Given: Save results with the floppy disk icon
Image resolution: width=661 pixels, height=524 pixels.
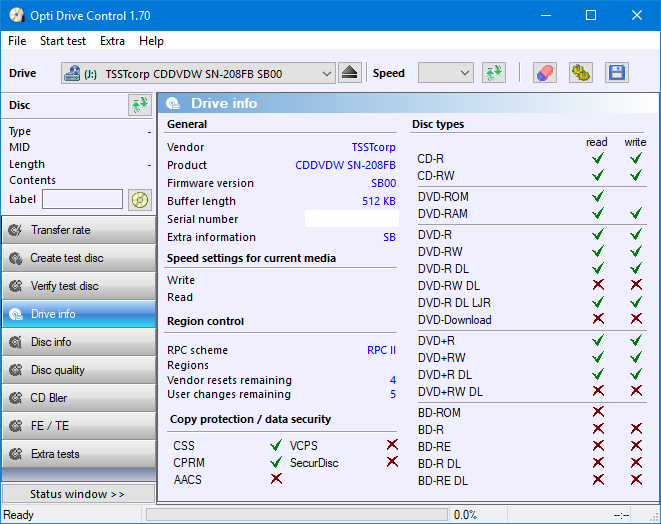Looking at the screenshot, I should (617, 73).
